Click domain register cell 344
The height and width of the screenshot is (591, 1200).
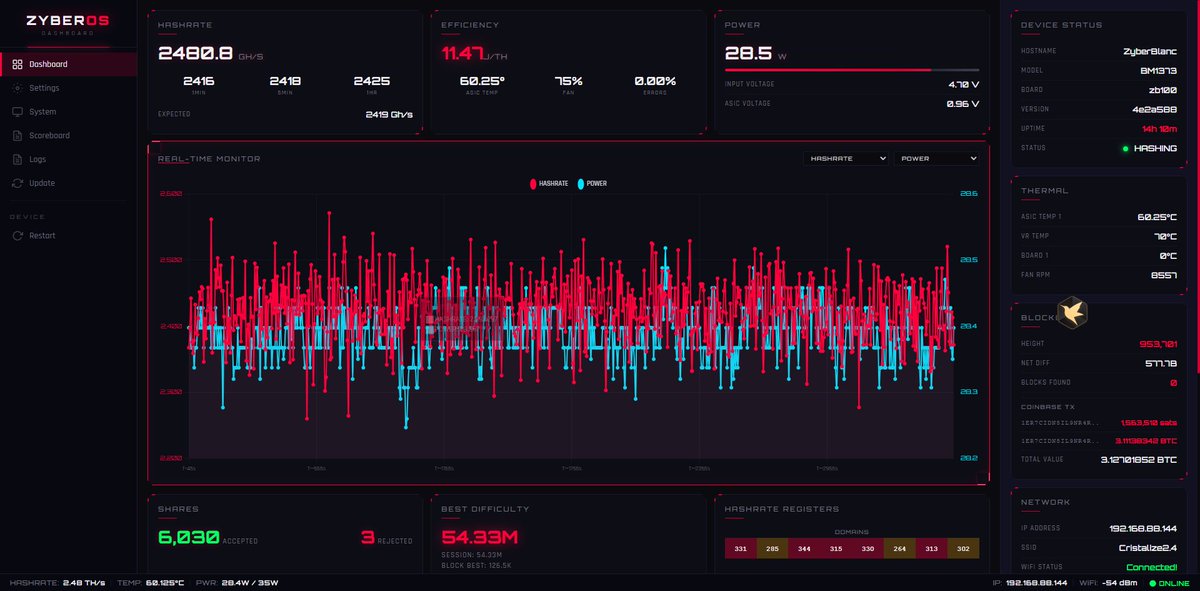coord(804,548)
